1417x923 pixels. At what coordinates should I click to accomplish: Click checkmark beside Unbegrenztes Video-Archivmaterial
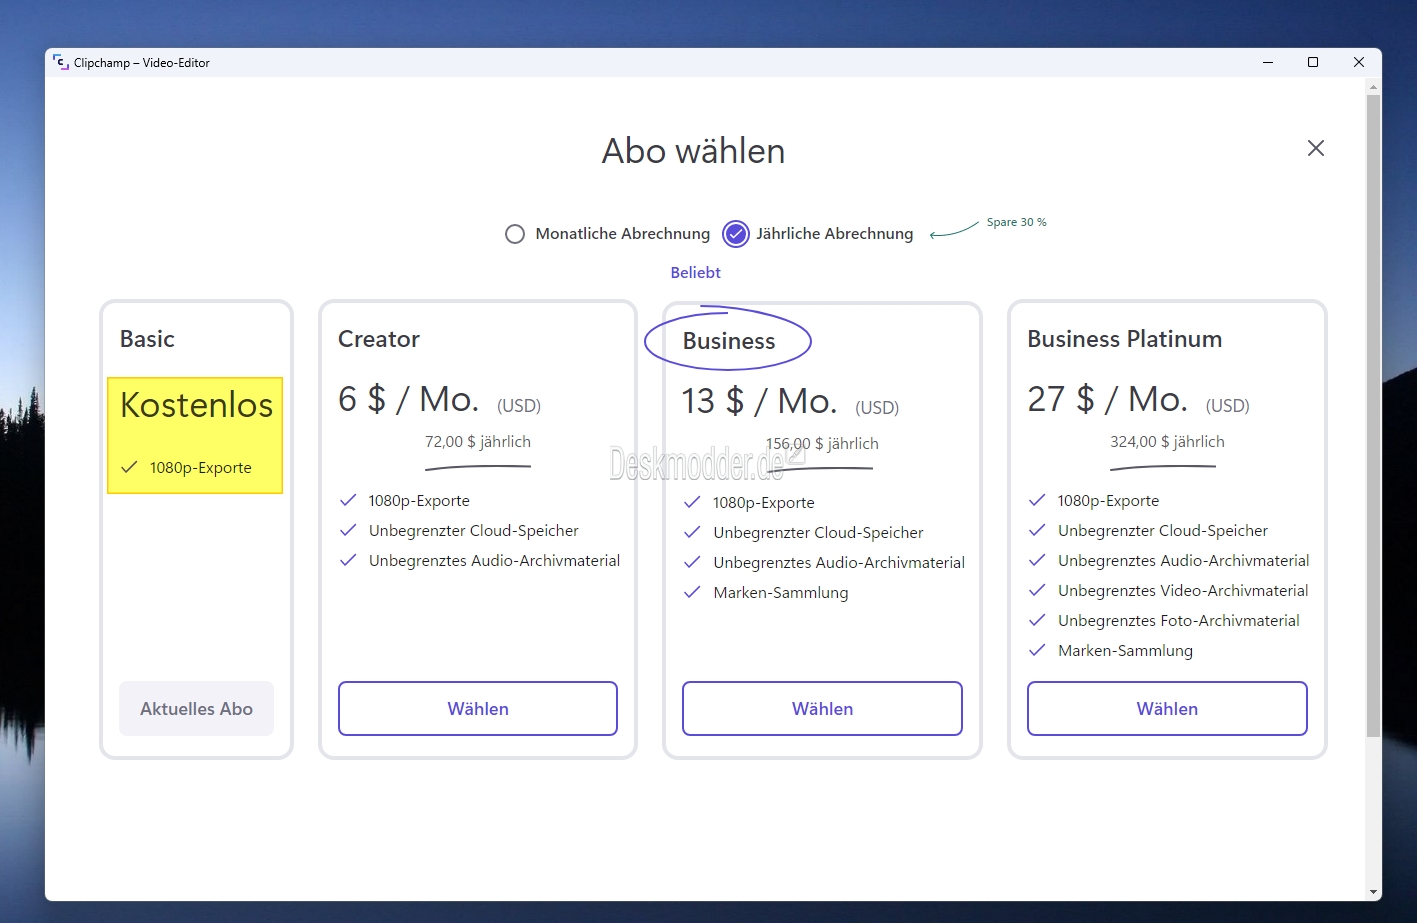tap(1037, 590)
